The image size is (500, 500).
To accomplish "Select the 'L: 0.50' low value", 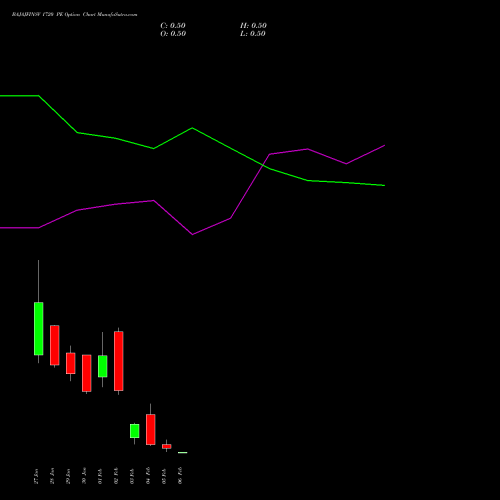I will tap(253, 34).
